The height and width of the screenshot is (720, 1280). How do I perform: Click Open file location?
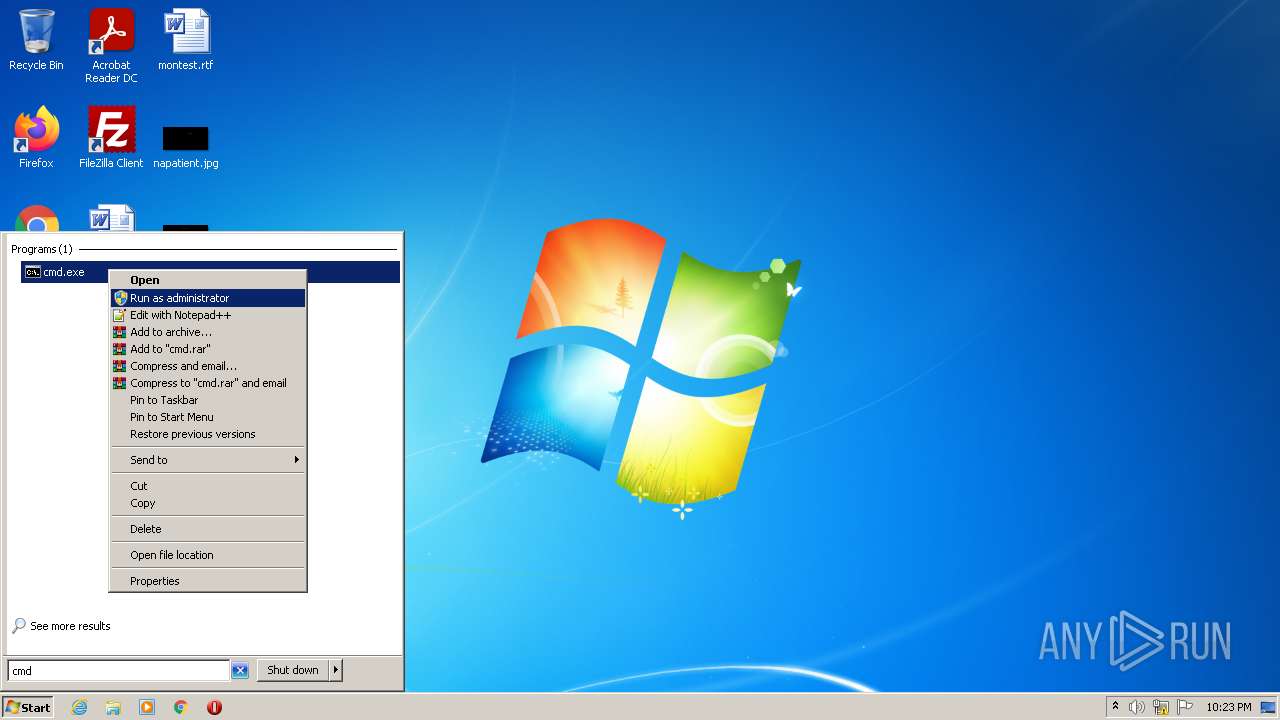207,555
